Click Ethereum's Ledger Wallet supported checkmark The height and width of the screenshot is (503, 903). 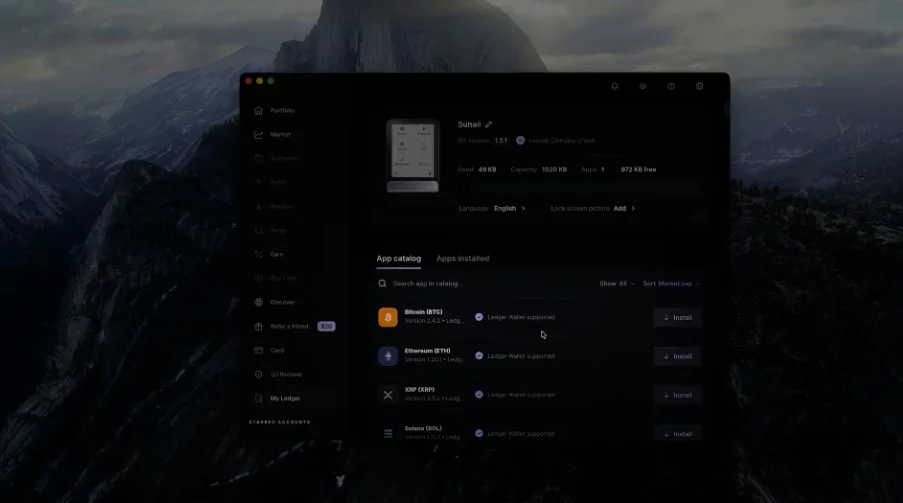click(479, 356)
